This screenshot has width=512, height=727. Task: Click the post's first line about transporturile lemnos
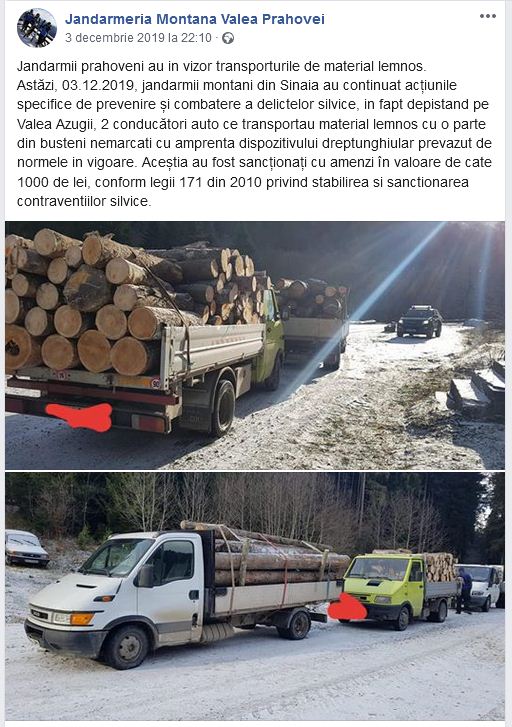pos(221,66)
